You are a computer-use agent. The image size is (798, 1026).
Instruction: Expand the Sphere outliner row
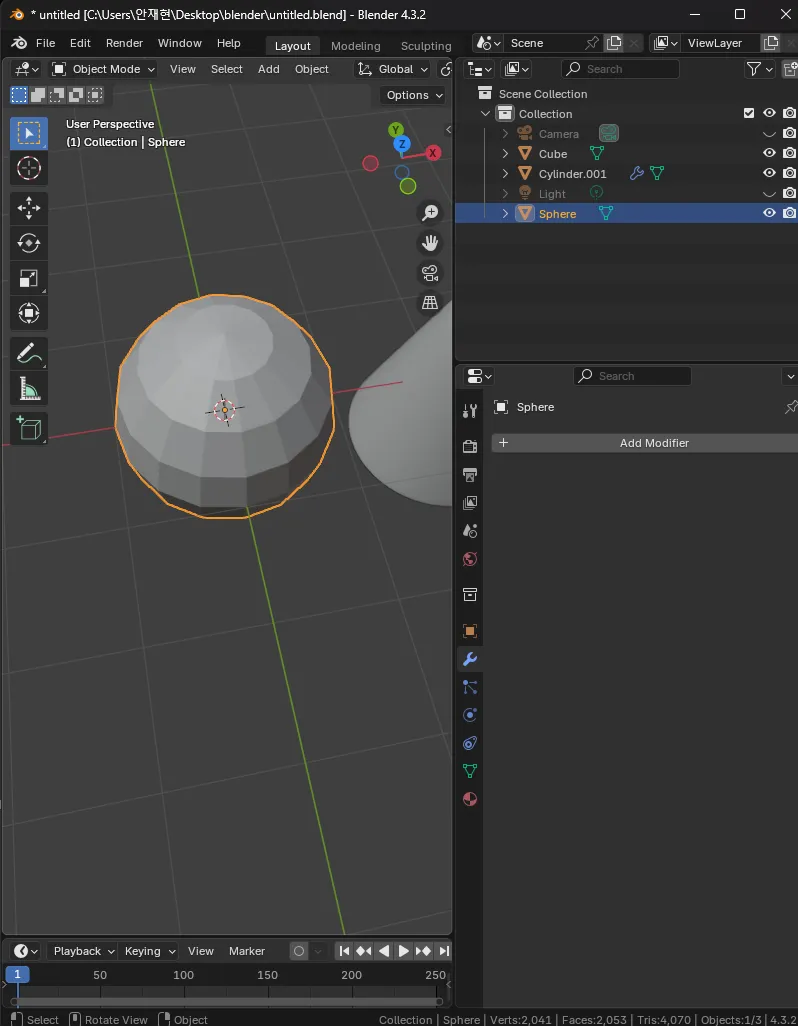coord(505,213)
